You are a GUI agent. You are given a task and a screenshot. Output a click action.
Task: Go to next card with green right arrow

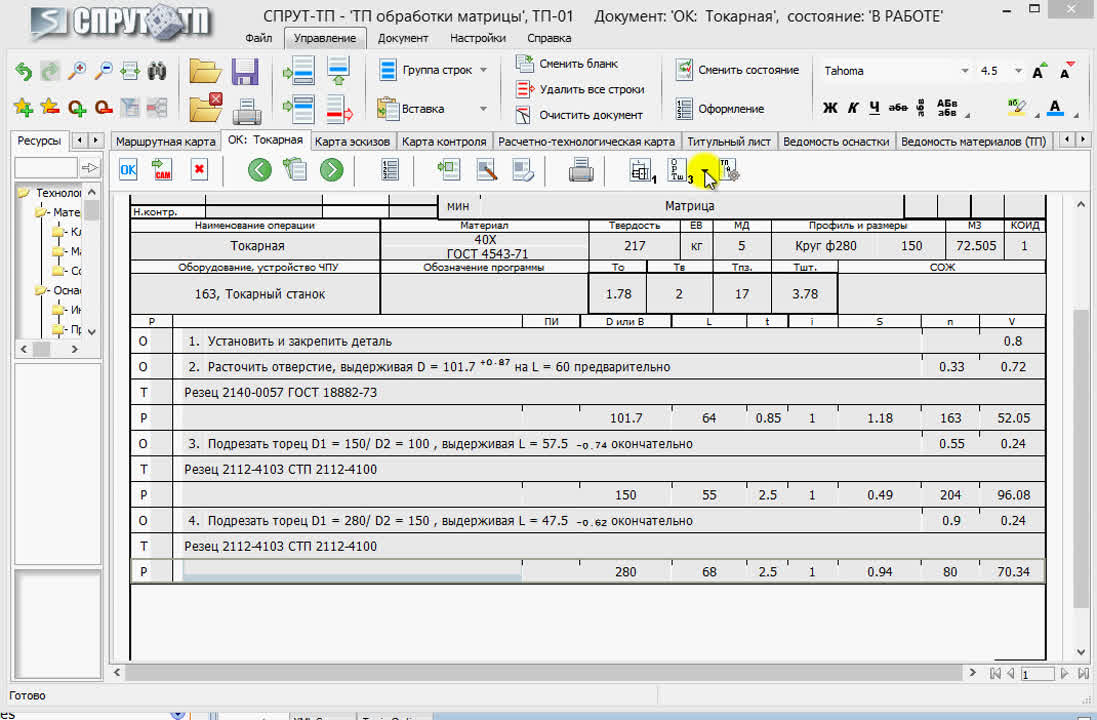332,170
